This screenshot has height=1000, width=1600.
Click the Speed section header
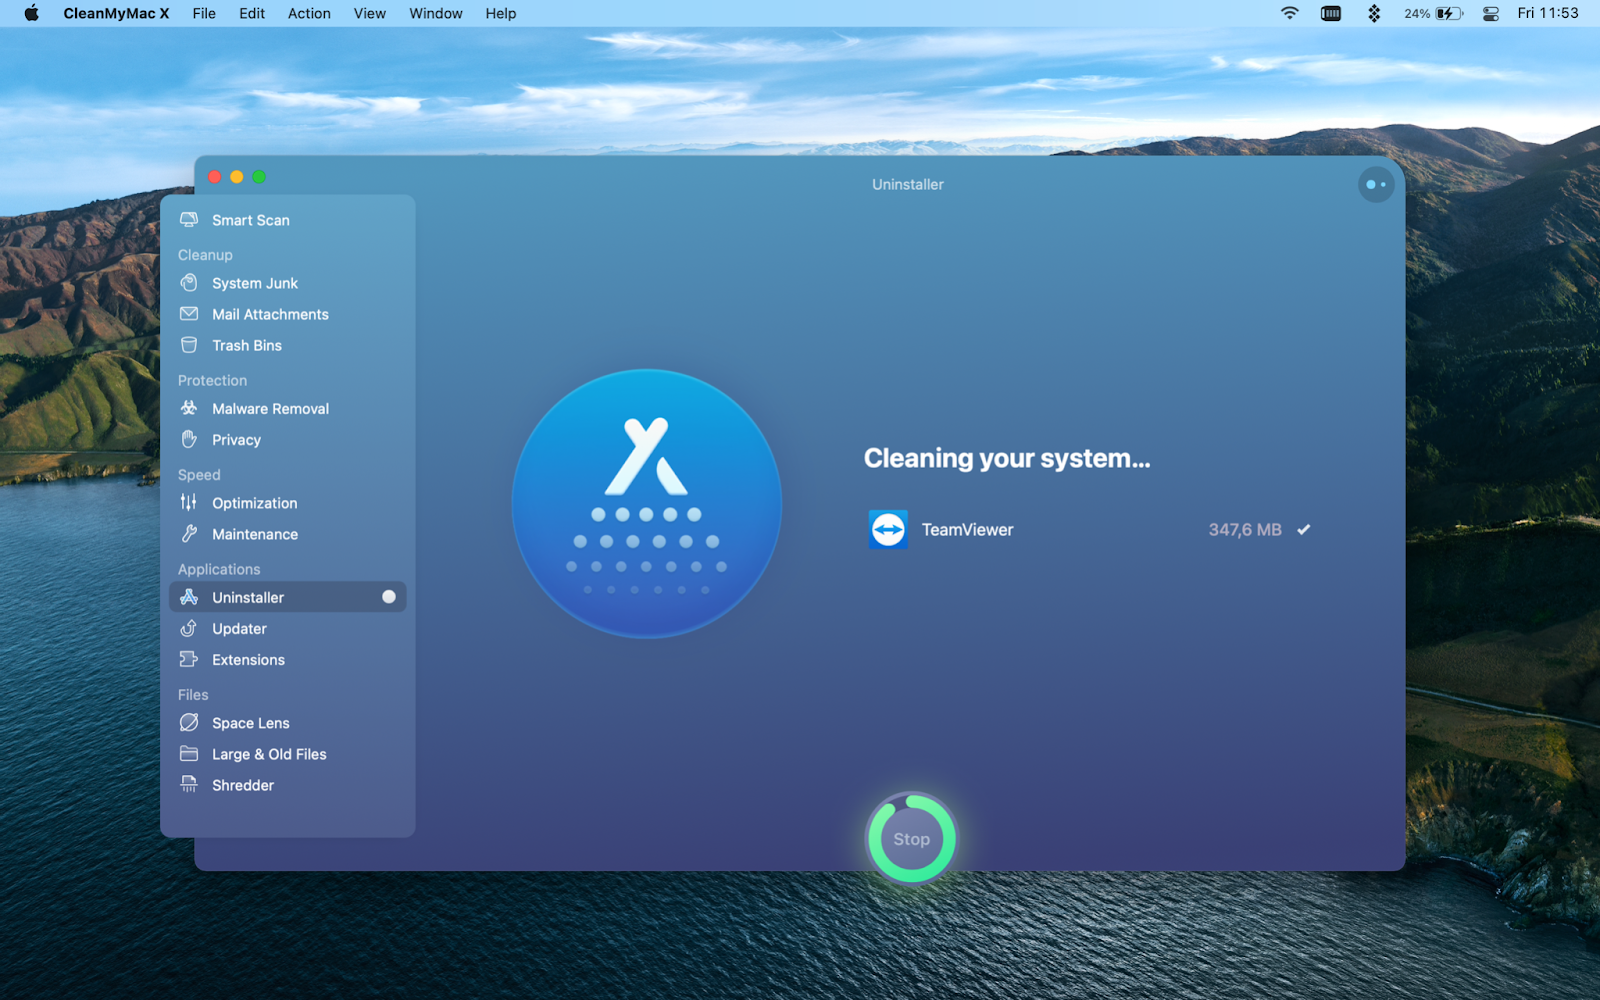[199, 475]
